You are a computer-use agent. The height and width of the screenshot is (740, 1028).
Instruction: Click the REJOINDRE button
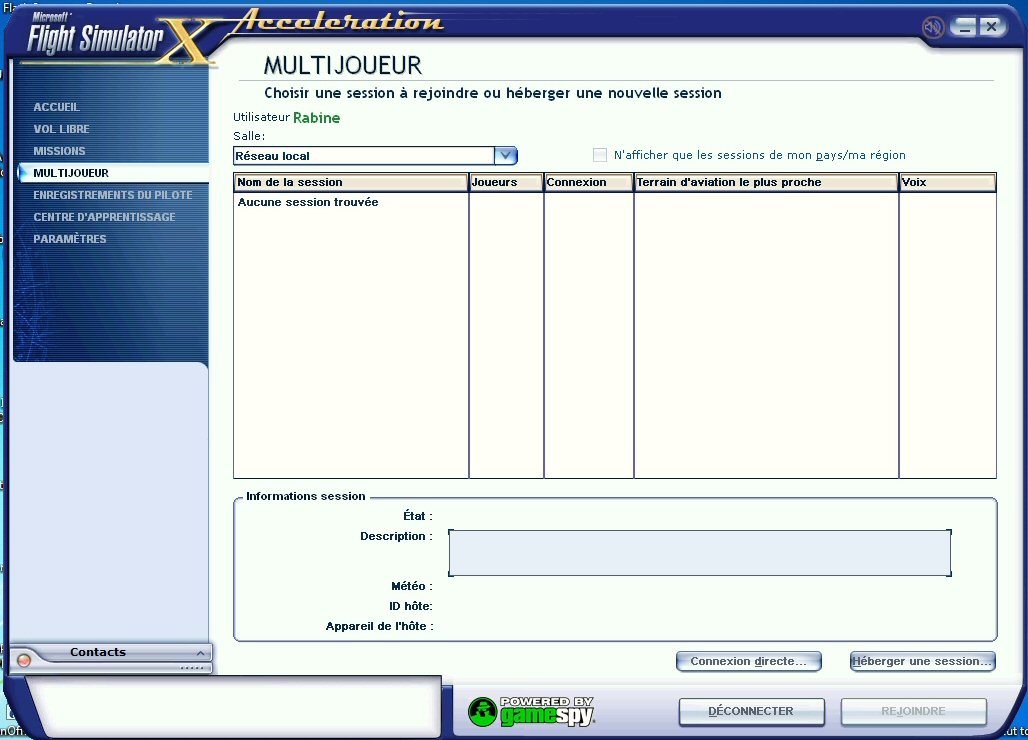(x=913, y=711)
